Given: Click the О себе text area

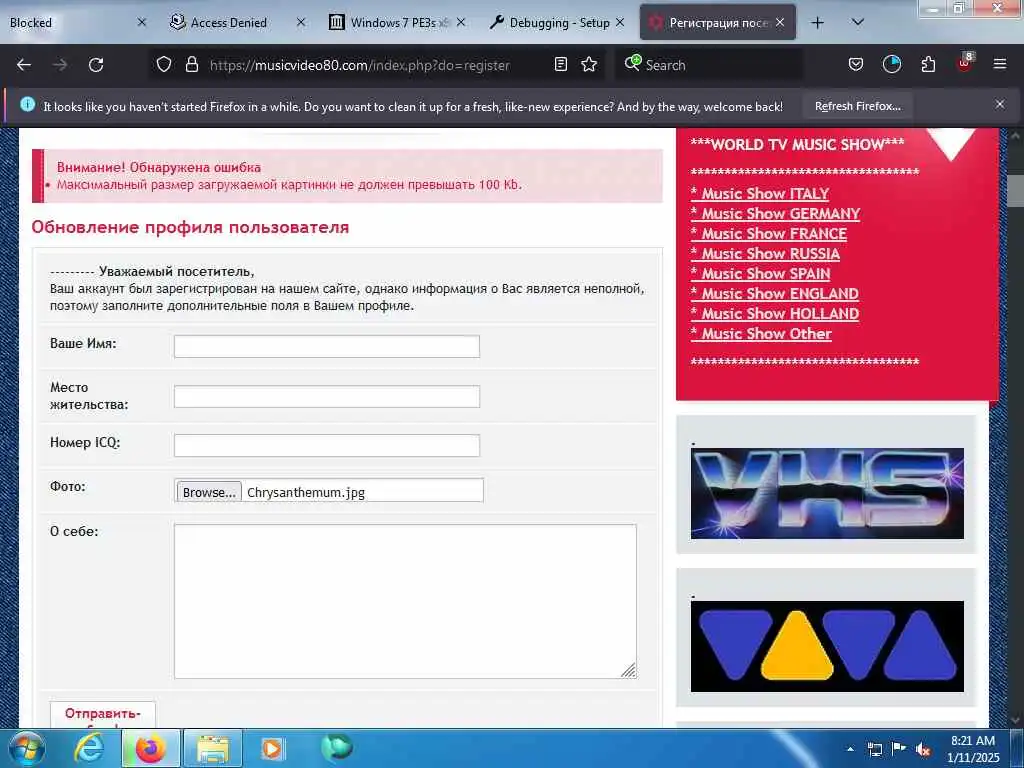Looking at the screenshot, I should pyautogui.click(x=405, y=601).
